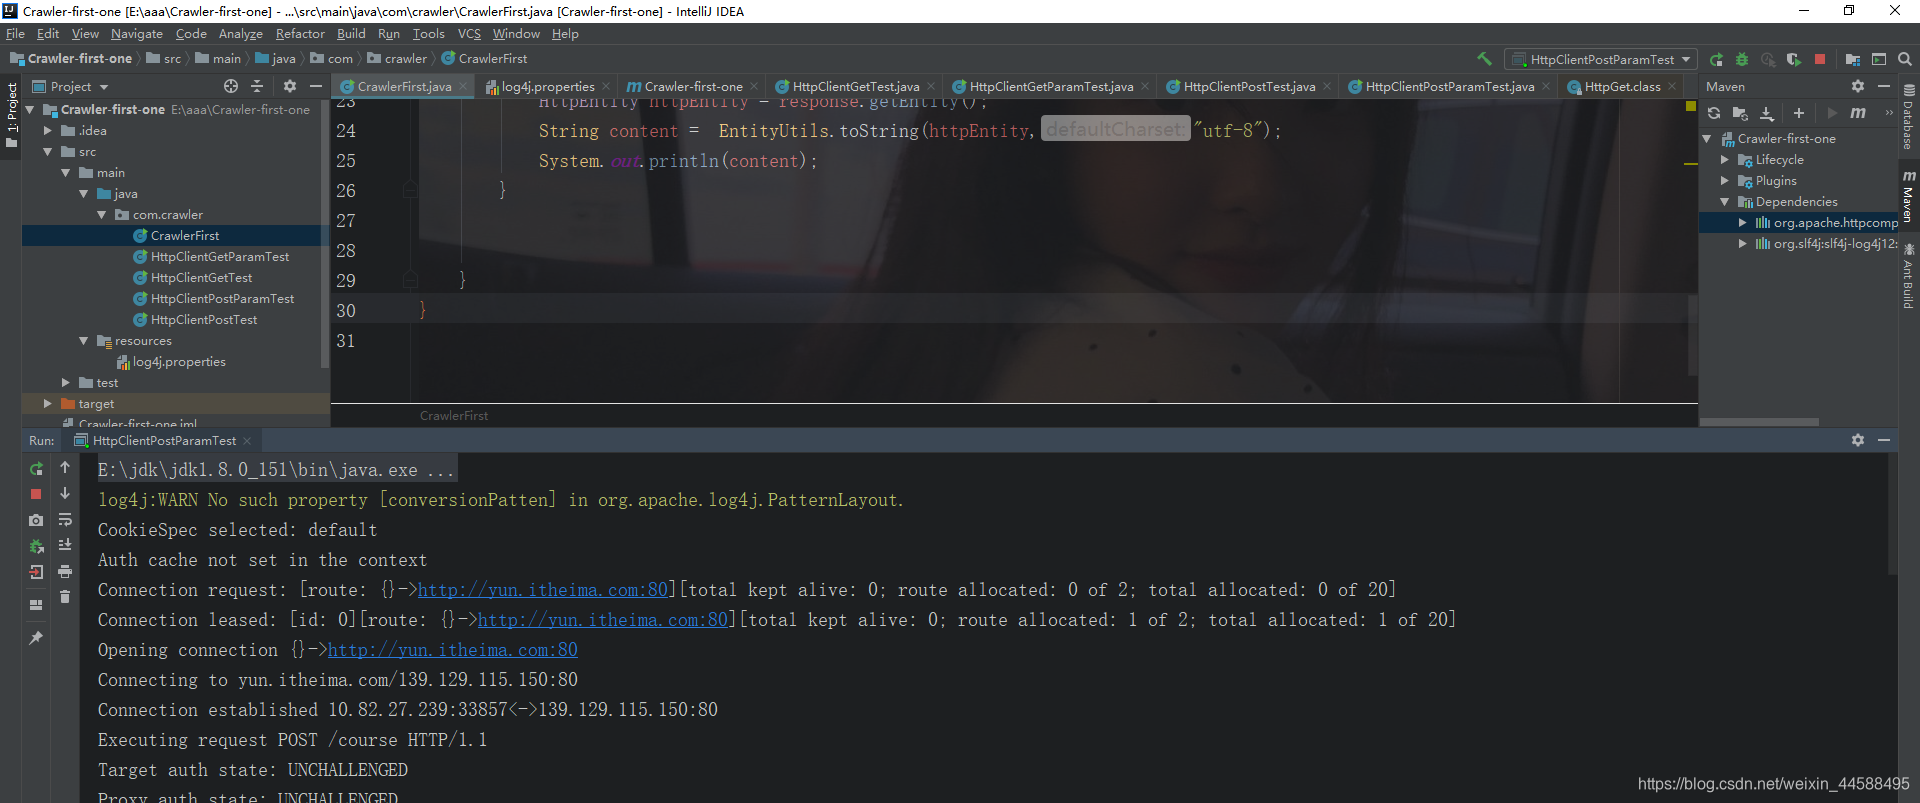
Task: Reimport all Maven projects
Action: [1714, 113]
